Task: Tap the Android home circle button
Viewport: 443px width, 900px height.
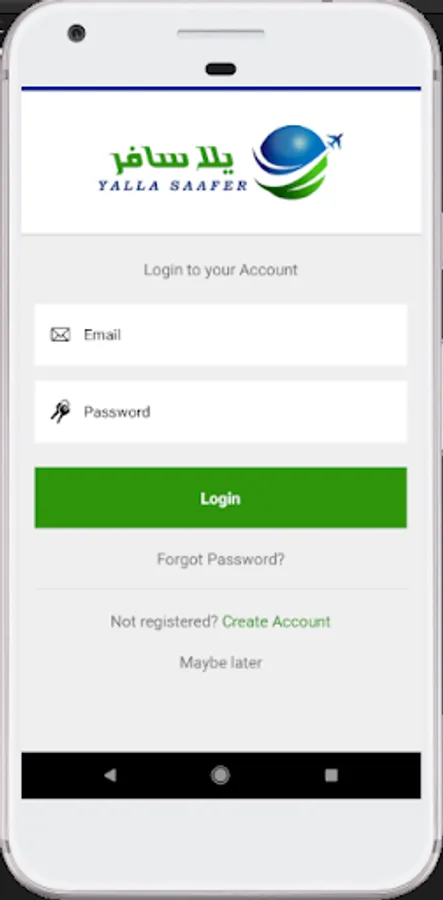Action: coord(220,775)
